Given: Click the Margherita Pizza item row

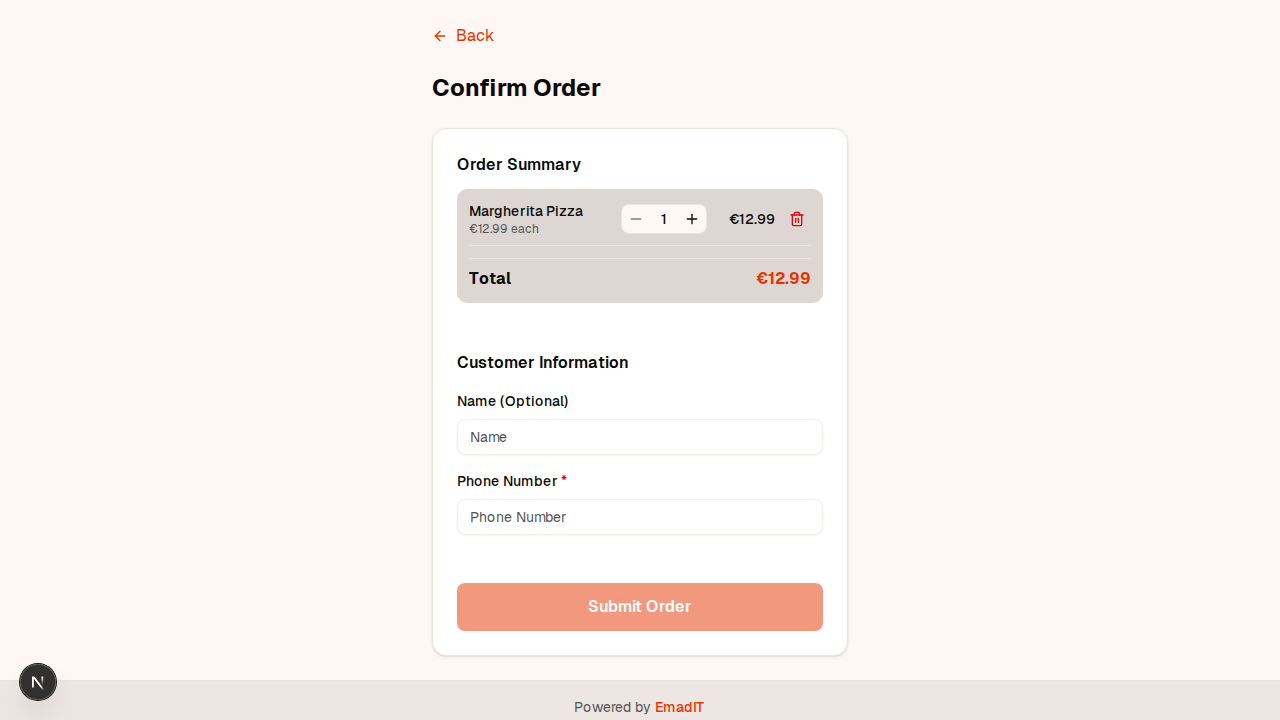Looking at the screenshot, I should 526,211.
